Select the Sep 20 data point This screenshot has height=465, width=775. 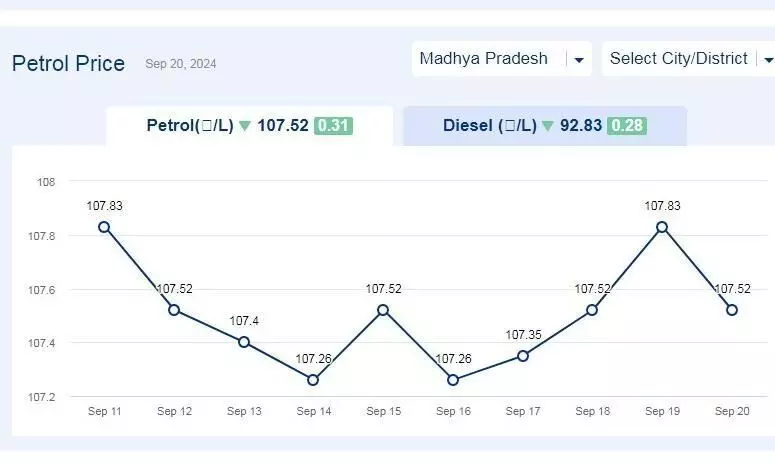point(732,310)
